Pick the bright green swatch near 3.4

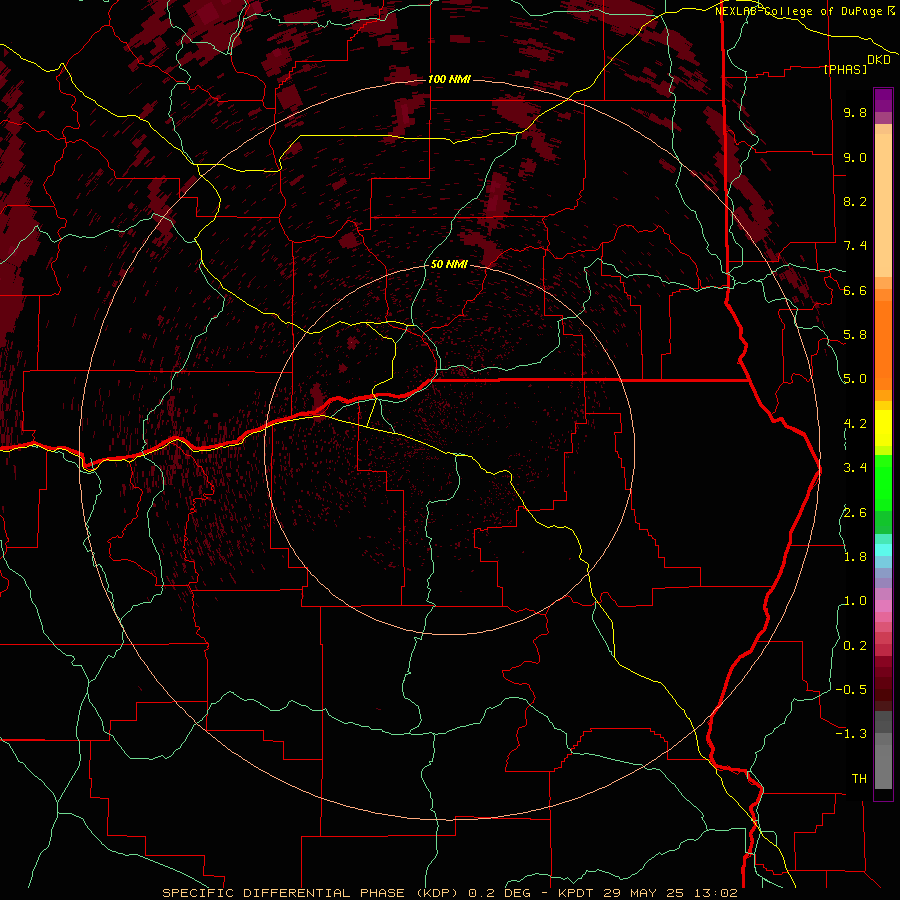coord(883,482)
